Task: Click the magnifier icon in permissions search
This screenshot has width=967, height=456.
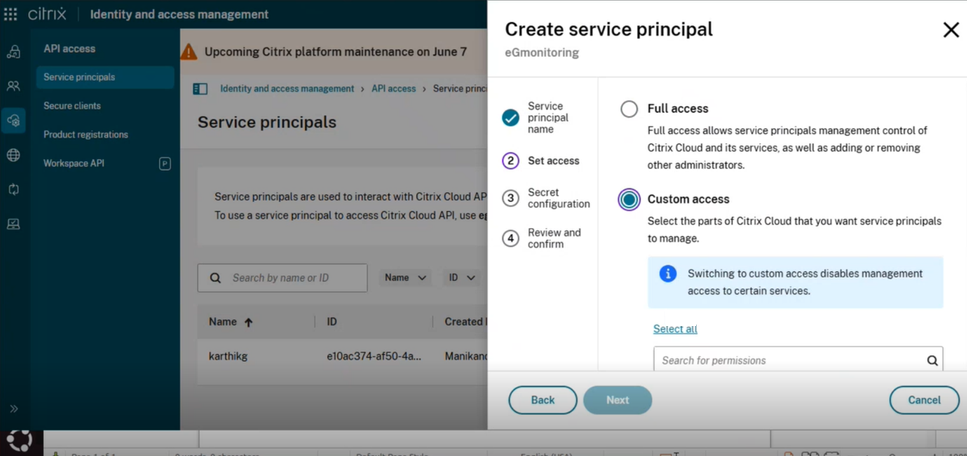Action: (931, 361)
